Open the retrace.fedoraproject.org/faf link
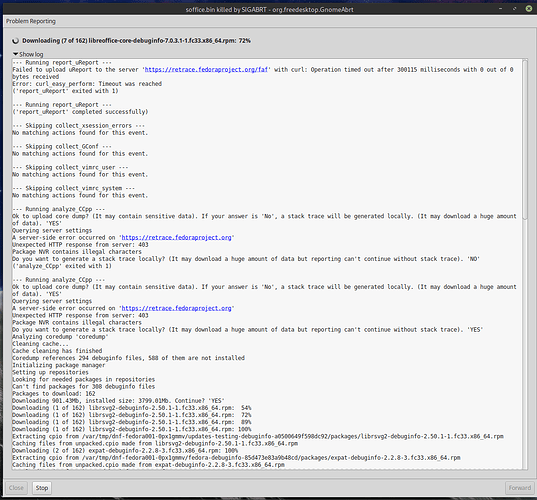Viewport: 537px width, 500px height. click(x=206, y=70)
